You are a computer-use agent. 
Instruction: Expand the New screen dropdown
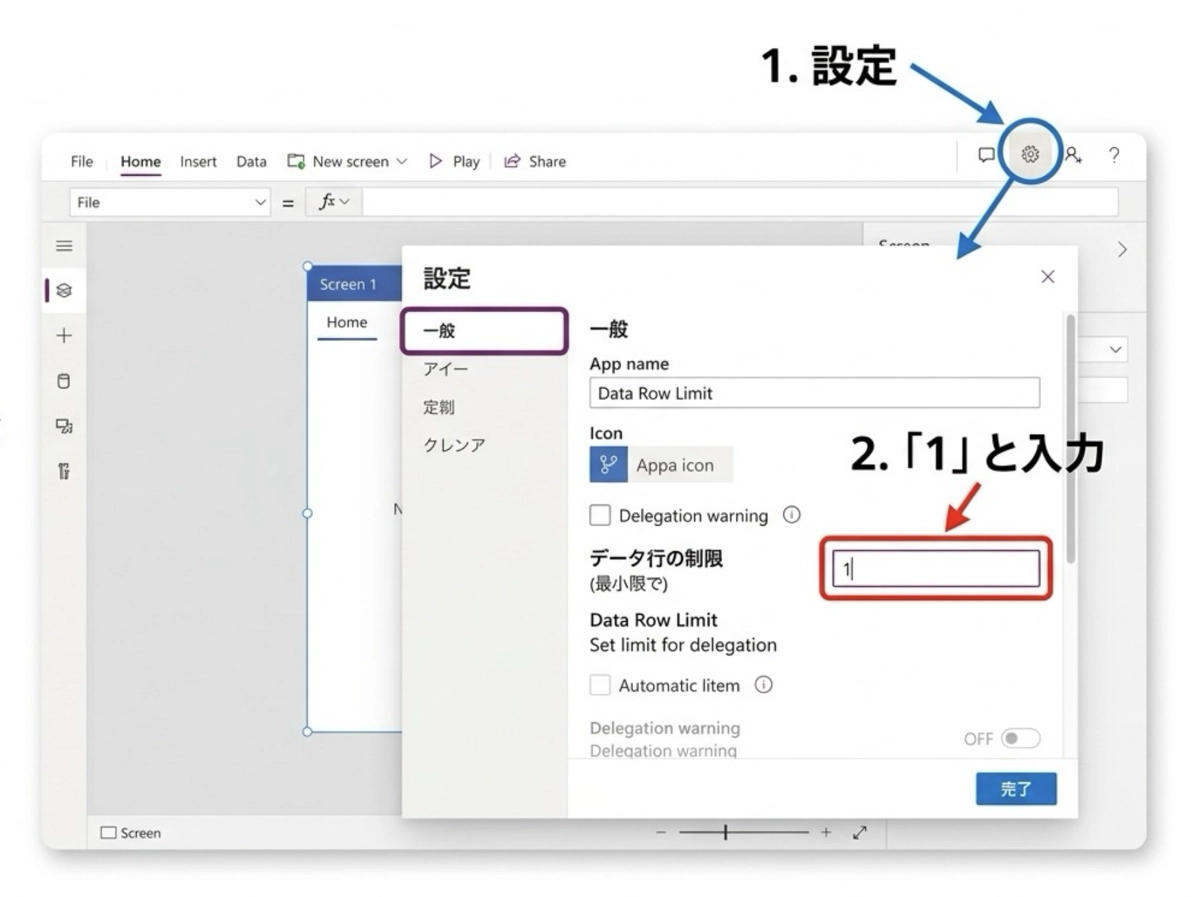point(402,161)
